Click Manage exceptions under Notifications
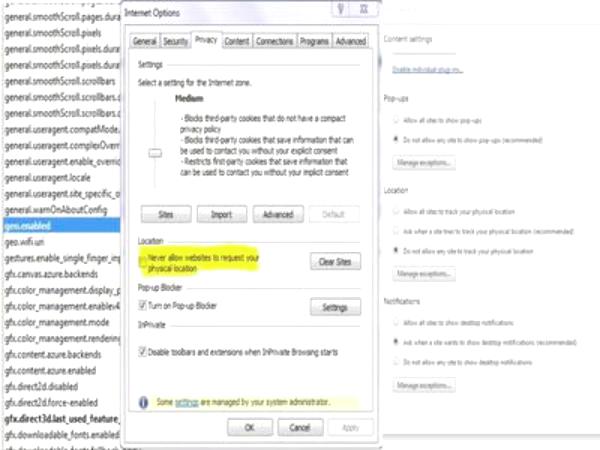Image resolution: width=600 pixels, height=450 pixels. coord(424,385)
